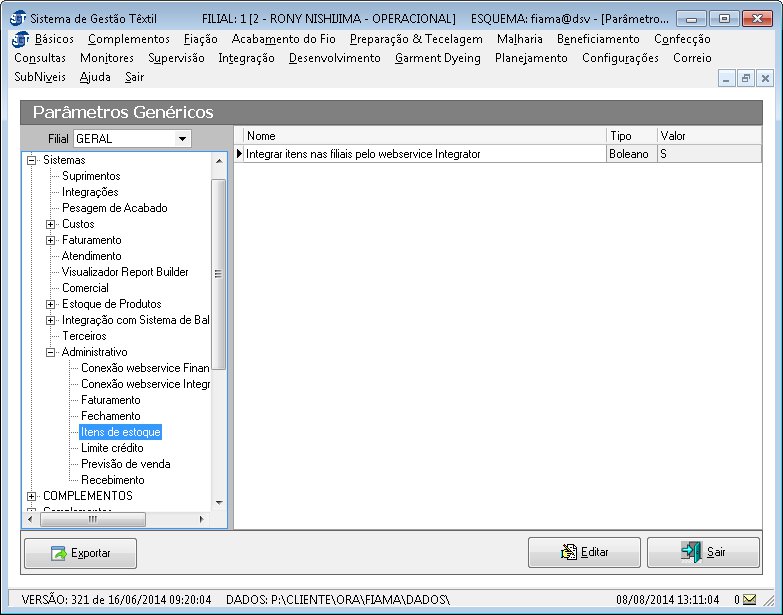Select Previsão de venda in the tree

(x=125, y=464)
